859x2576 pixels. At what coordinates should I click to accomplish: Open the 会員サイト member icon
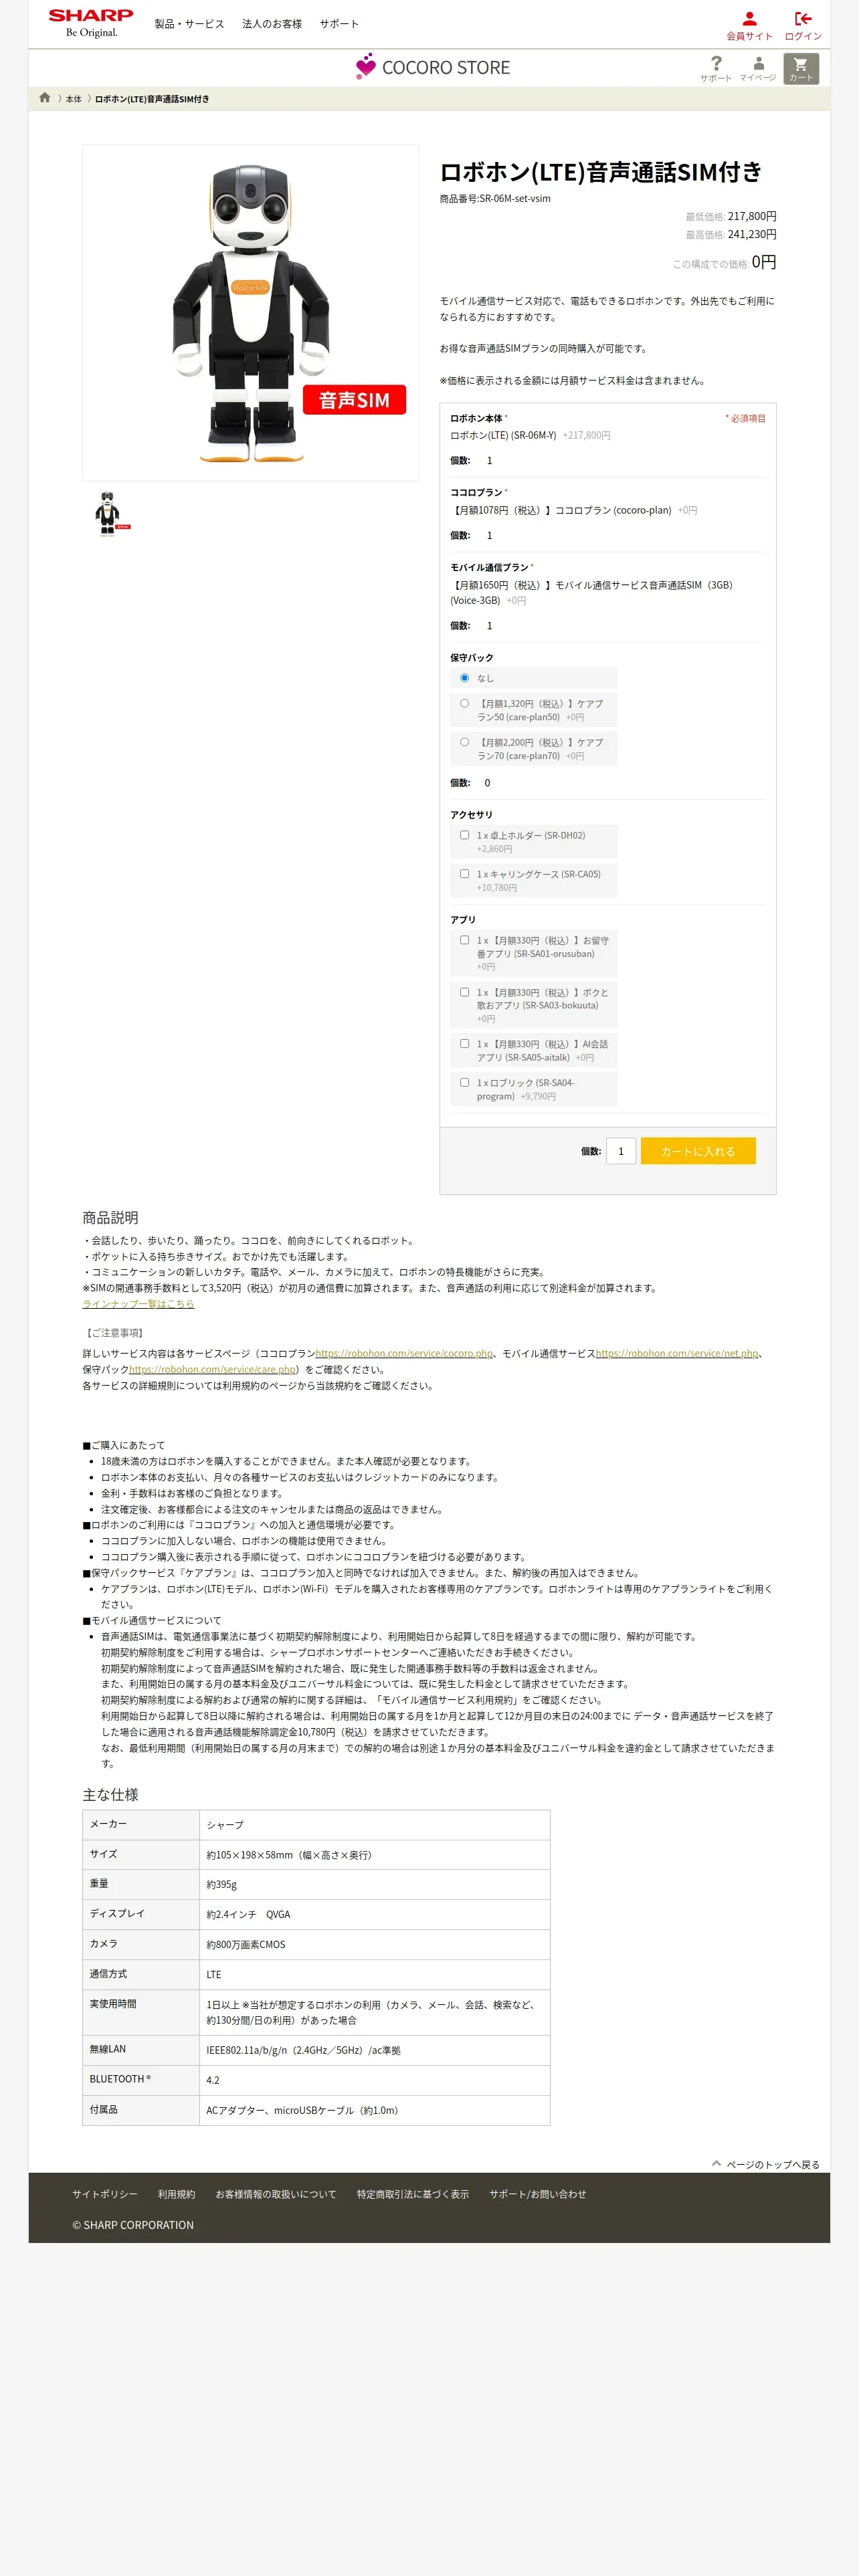pyautogui.click(x=749, y=25)
